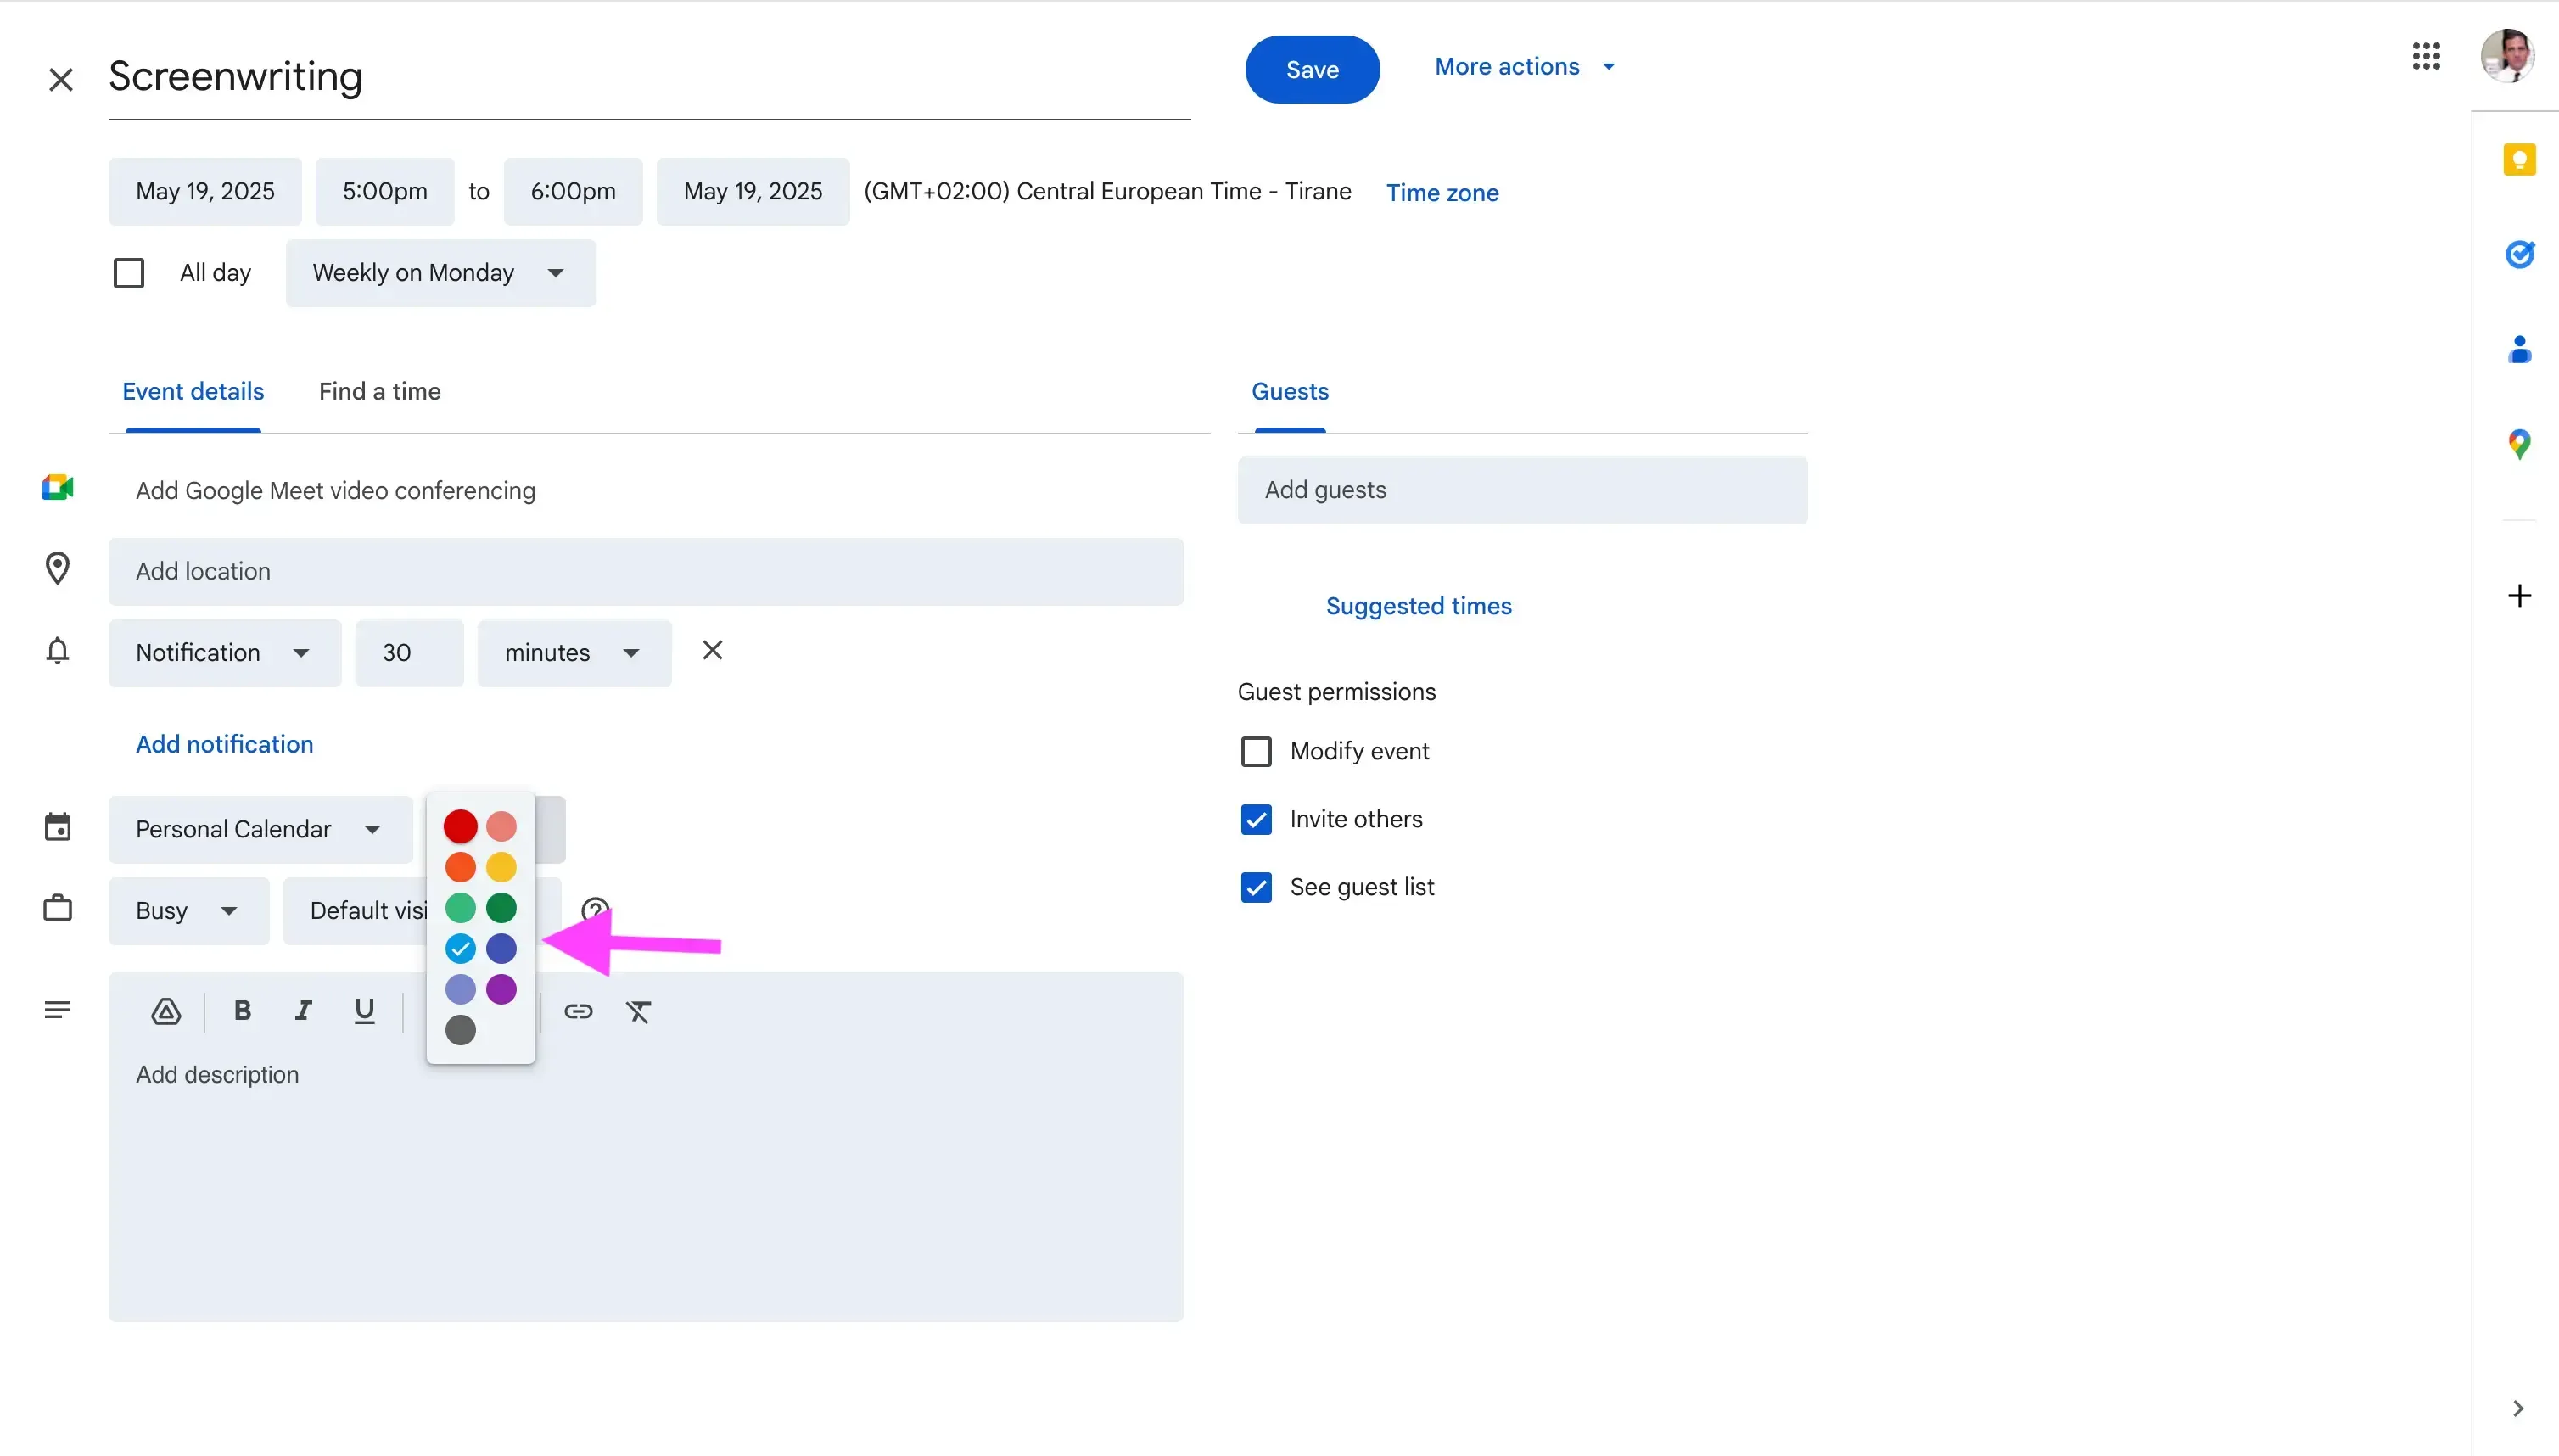The image size is (2559, 1456).
Task: Click the Google Keep icon in side panel
Action: 2519,160
